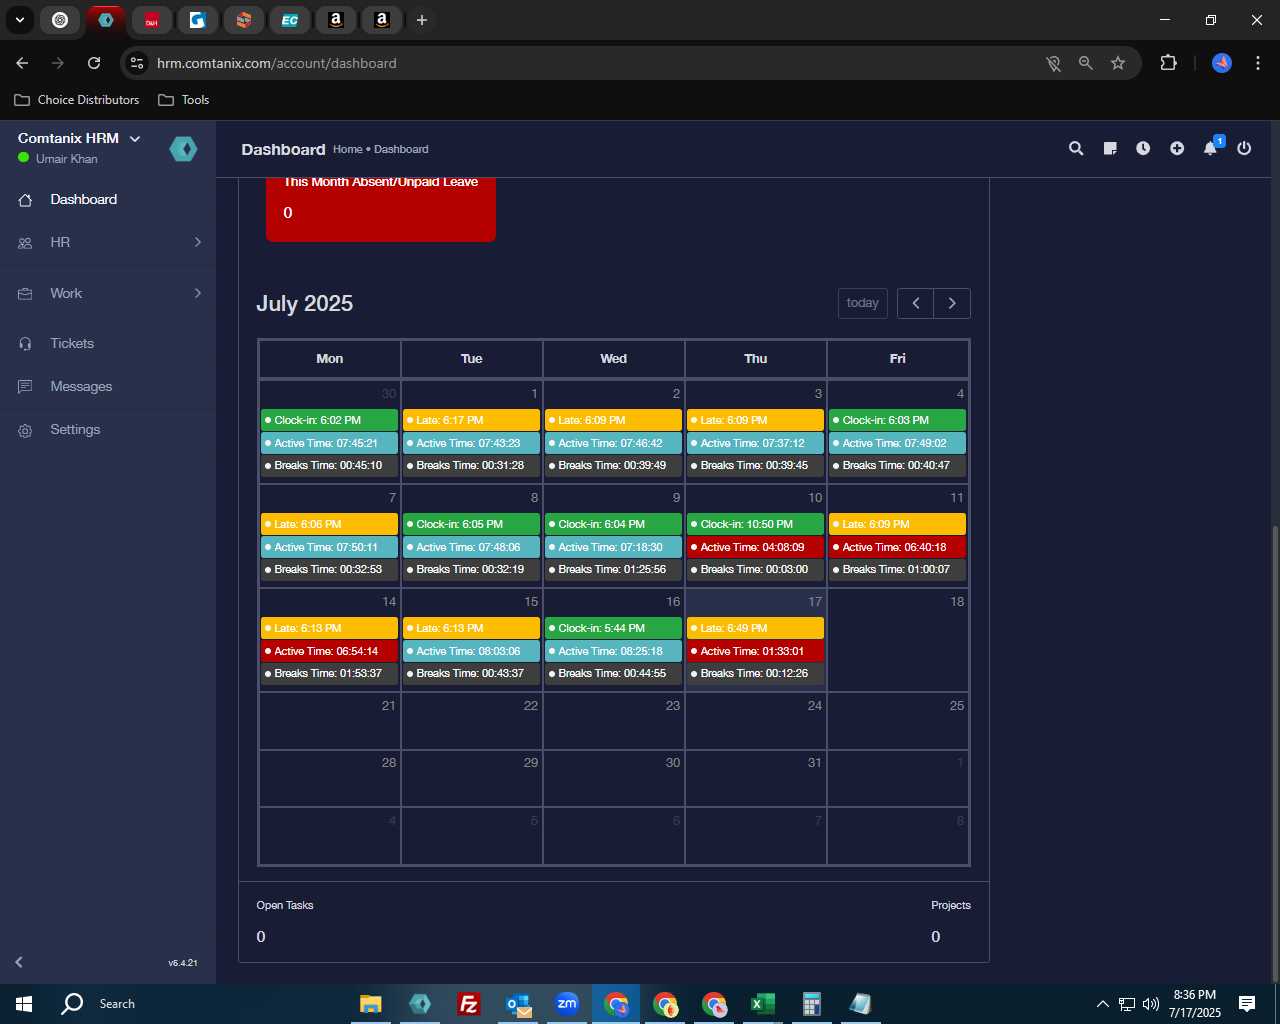Open the sticky notes icon in header
Viewport: 1280px width, 1024px height.
tap(1110, 148)
